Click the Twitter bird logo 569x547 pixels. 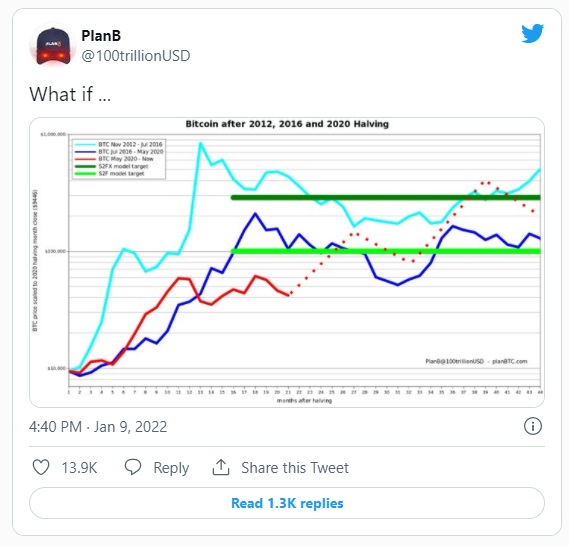532,33
